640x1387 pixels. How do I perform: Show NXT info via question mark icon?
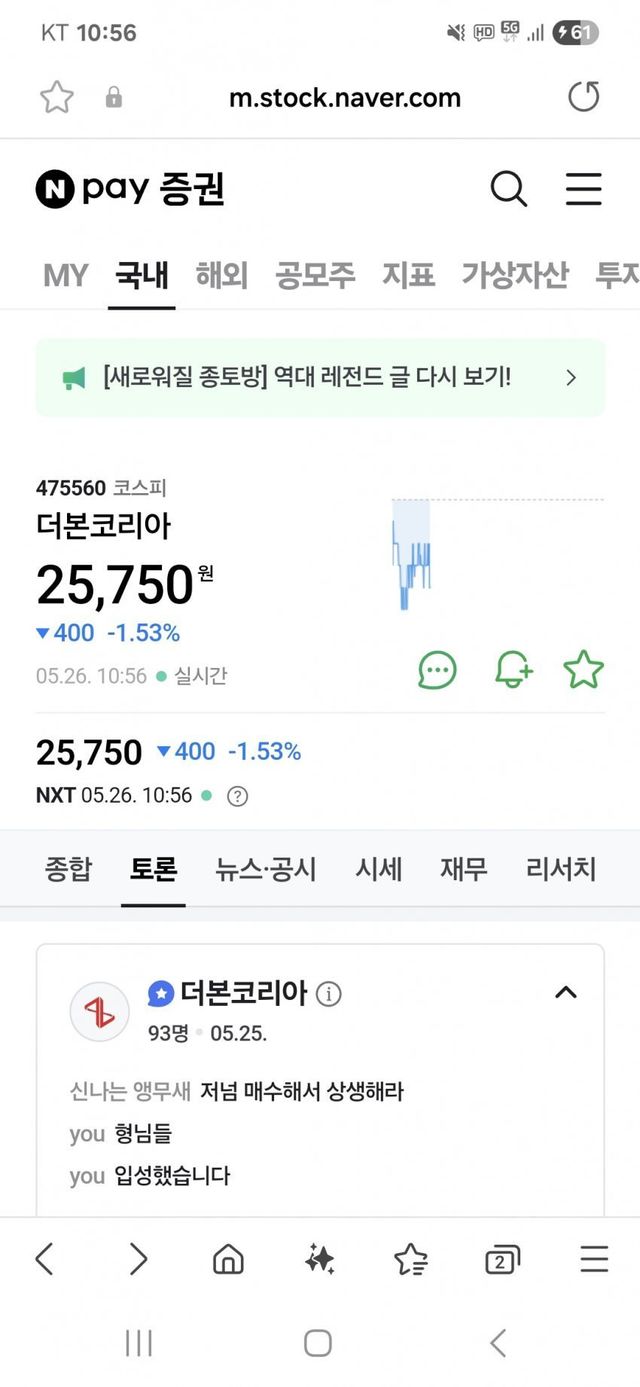pyautogui.click(x=237, y=796)
